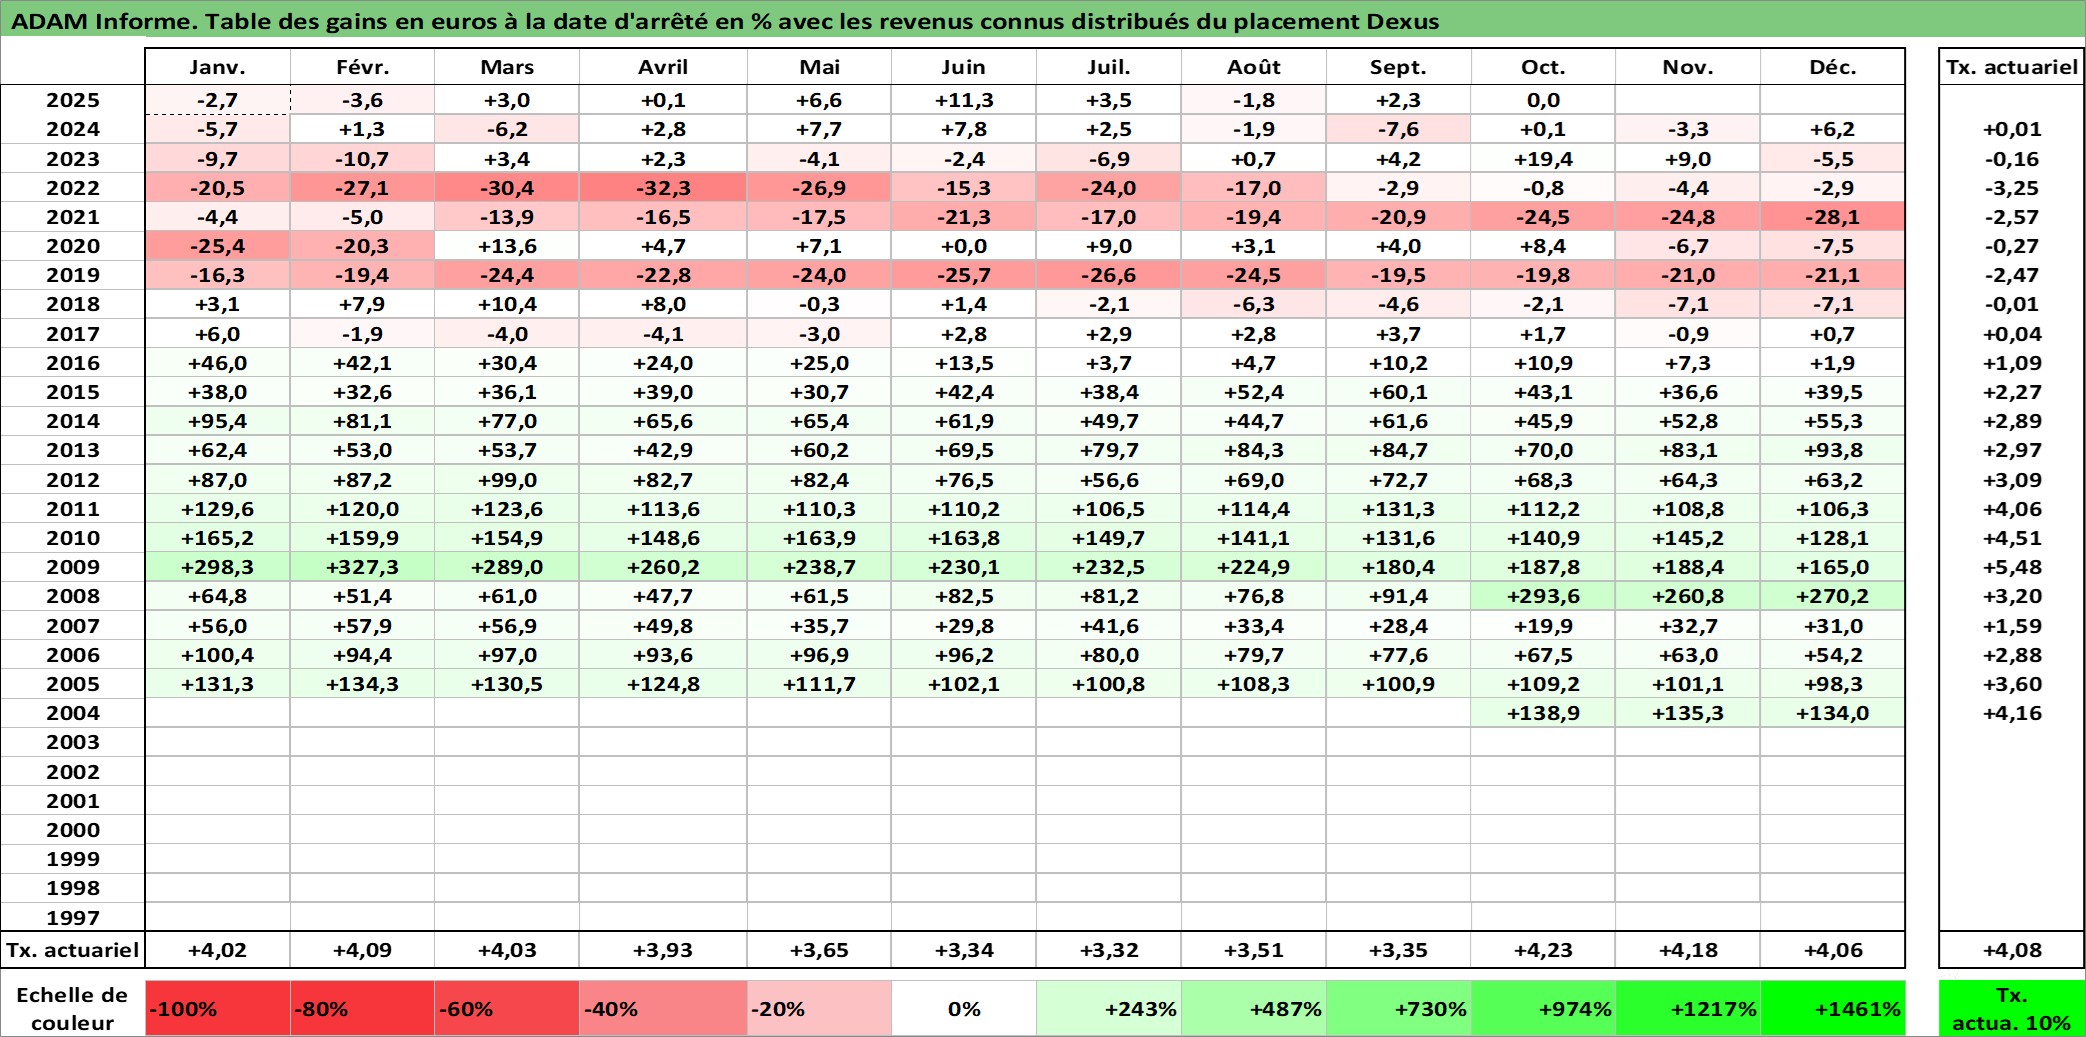The height and width of the screenshot is (1037, 2086).
Task: Select the +93,8 cell for Déc. 2013
Action: pos(1833,450)
